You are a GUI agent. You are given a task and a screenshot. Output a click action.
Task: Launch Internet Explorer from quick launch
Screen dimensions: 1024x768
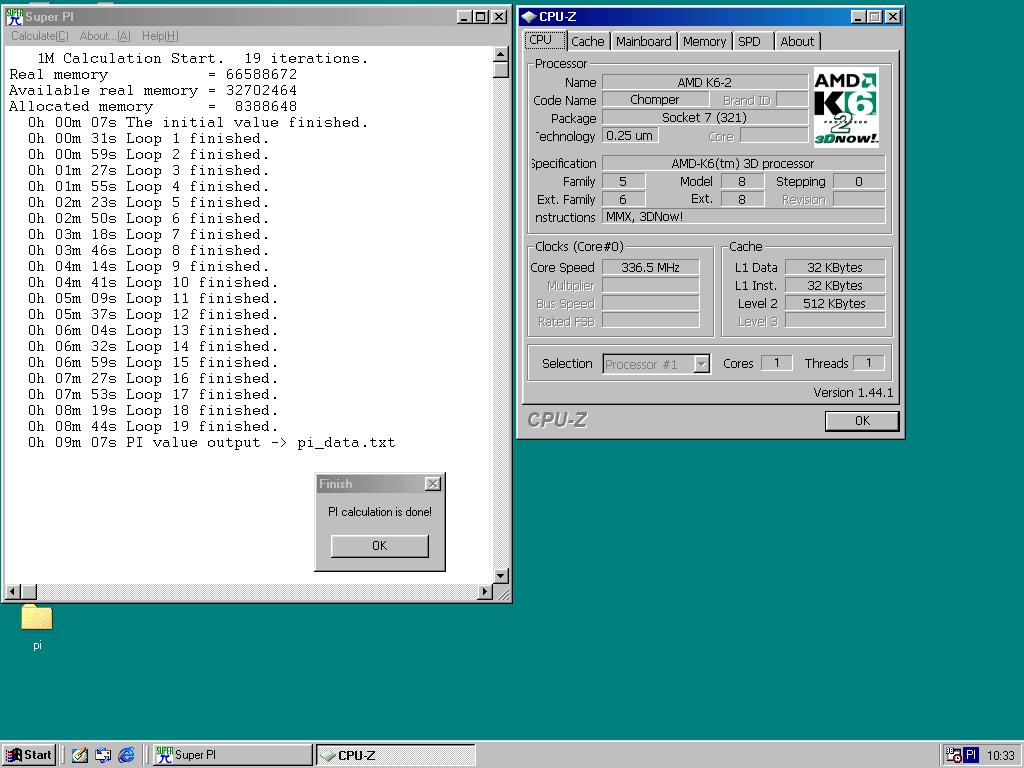(x=127, y=755)
